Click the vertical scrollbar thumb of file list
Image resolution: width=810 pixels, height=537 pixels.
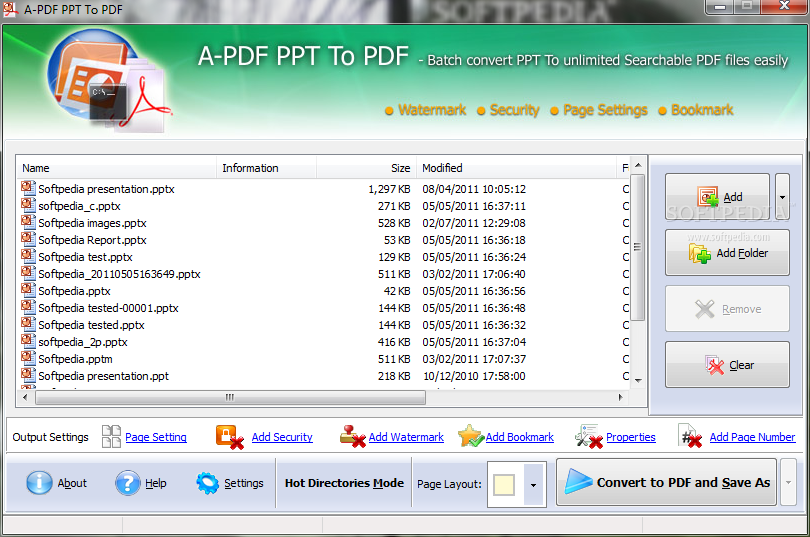(x=638, y=247)
